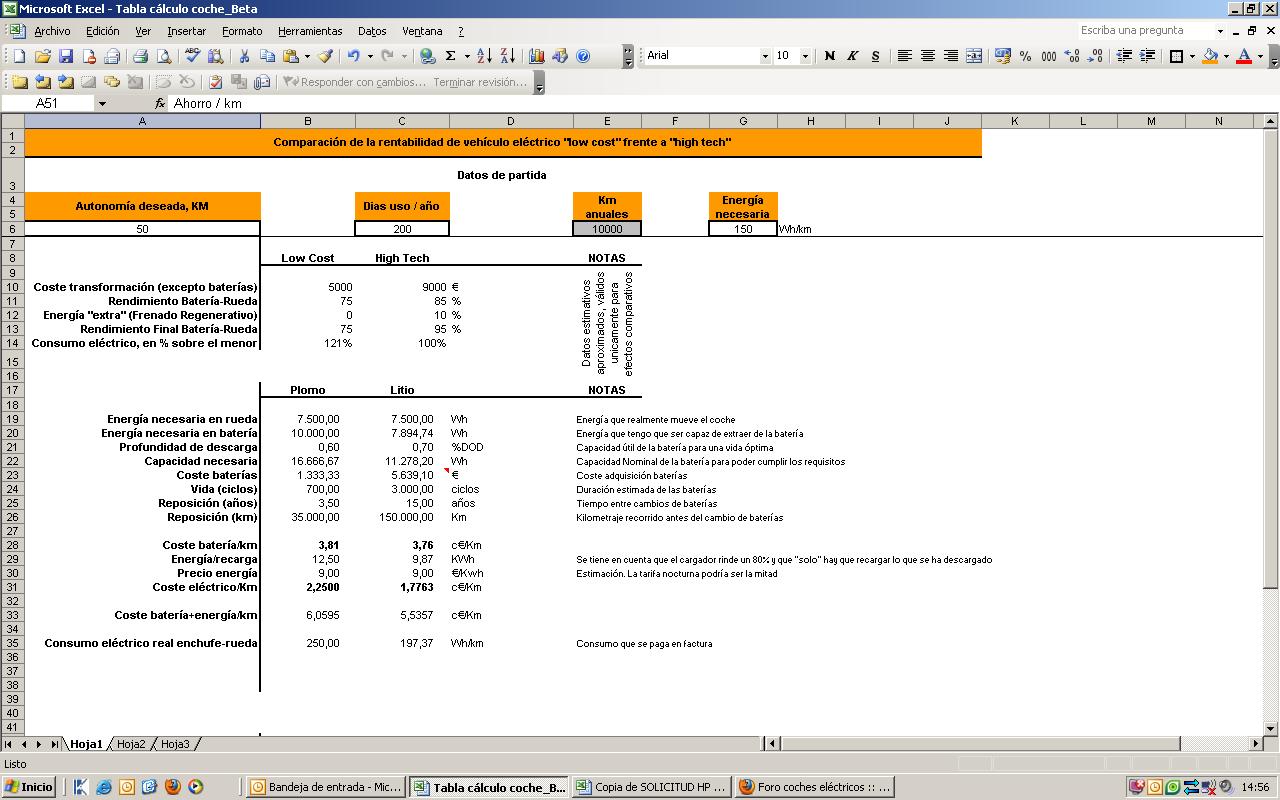The width and height of the screenshot is (1280, 800).
Task: Apply percent style format
Action: pos(1026,56)
